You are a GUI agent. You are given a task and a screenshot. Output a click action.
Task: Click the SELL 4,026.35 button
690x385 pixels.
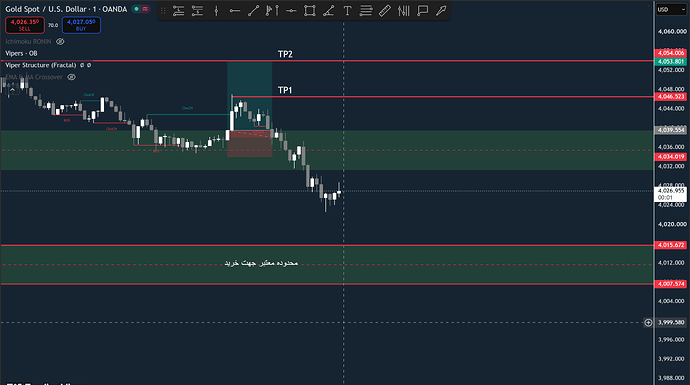(x=25, y=25)
